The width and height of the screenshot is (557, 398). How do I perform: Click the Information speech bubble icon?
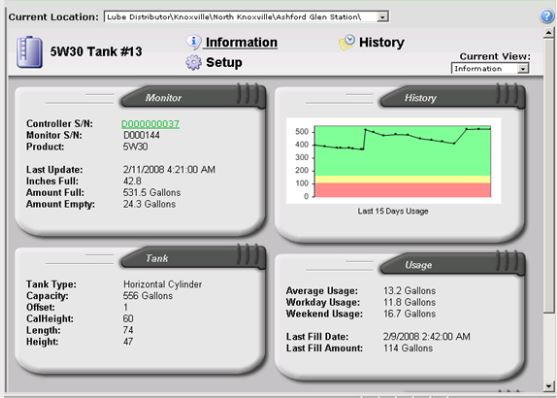pos(194,42)
